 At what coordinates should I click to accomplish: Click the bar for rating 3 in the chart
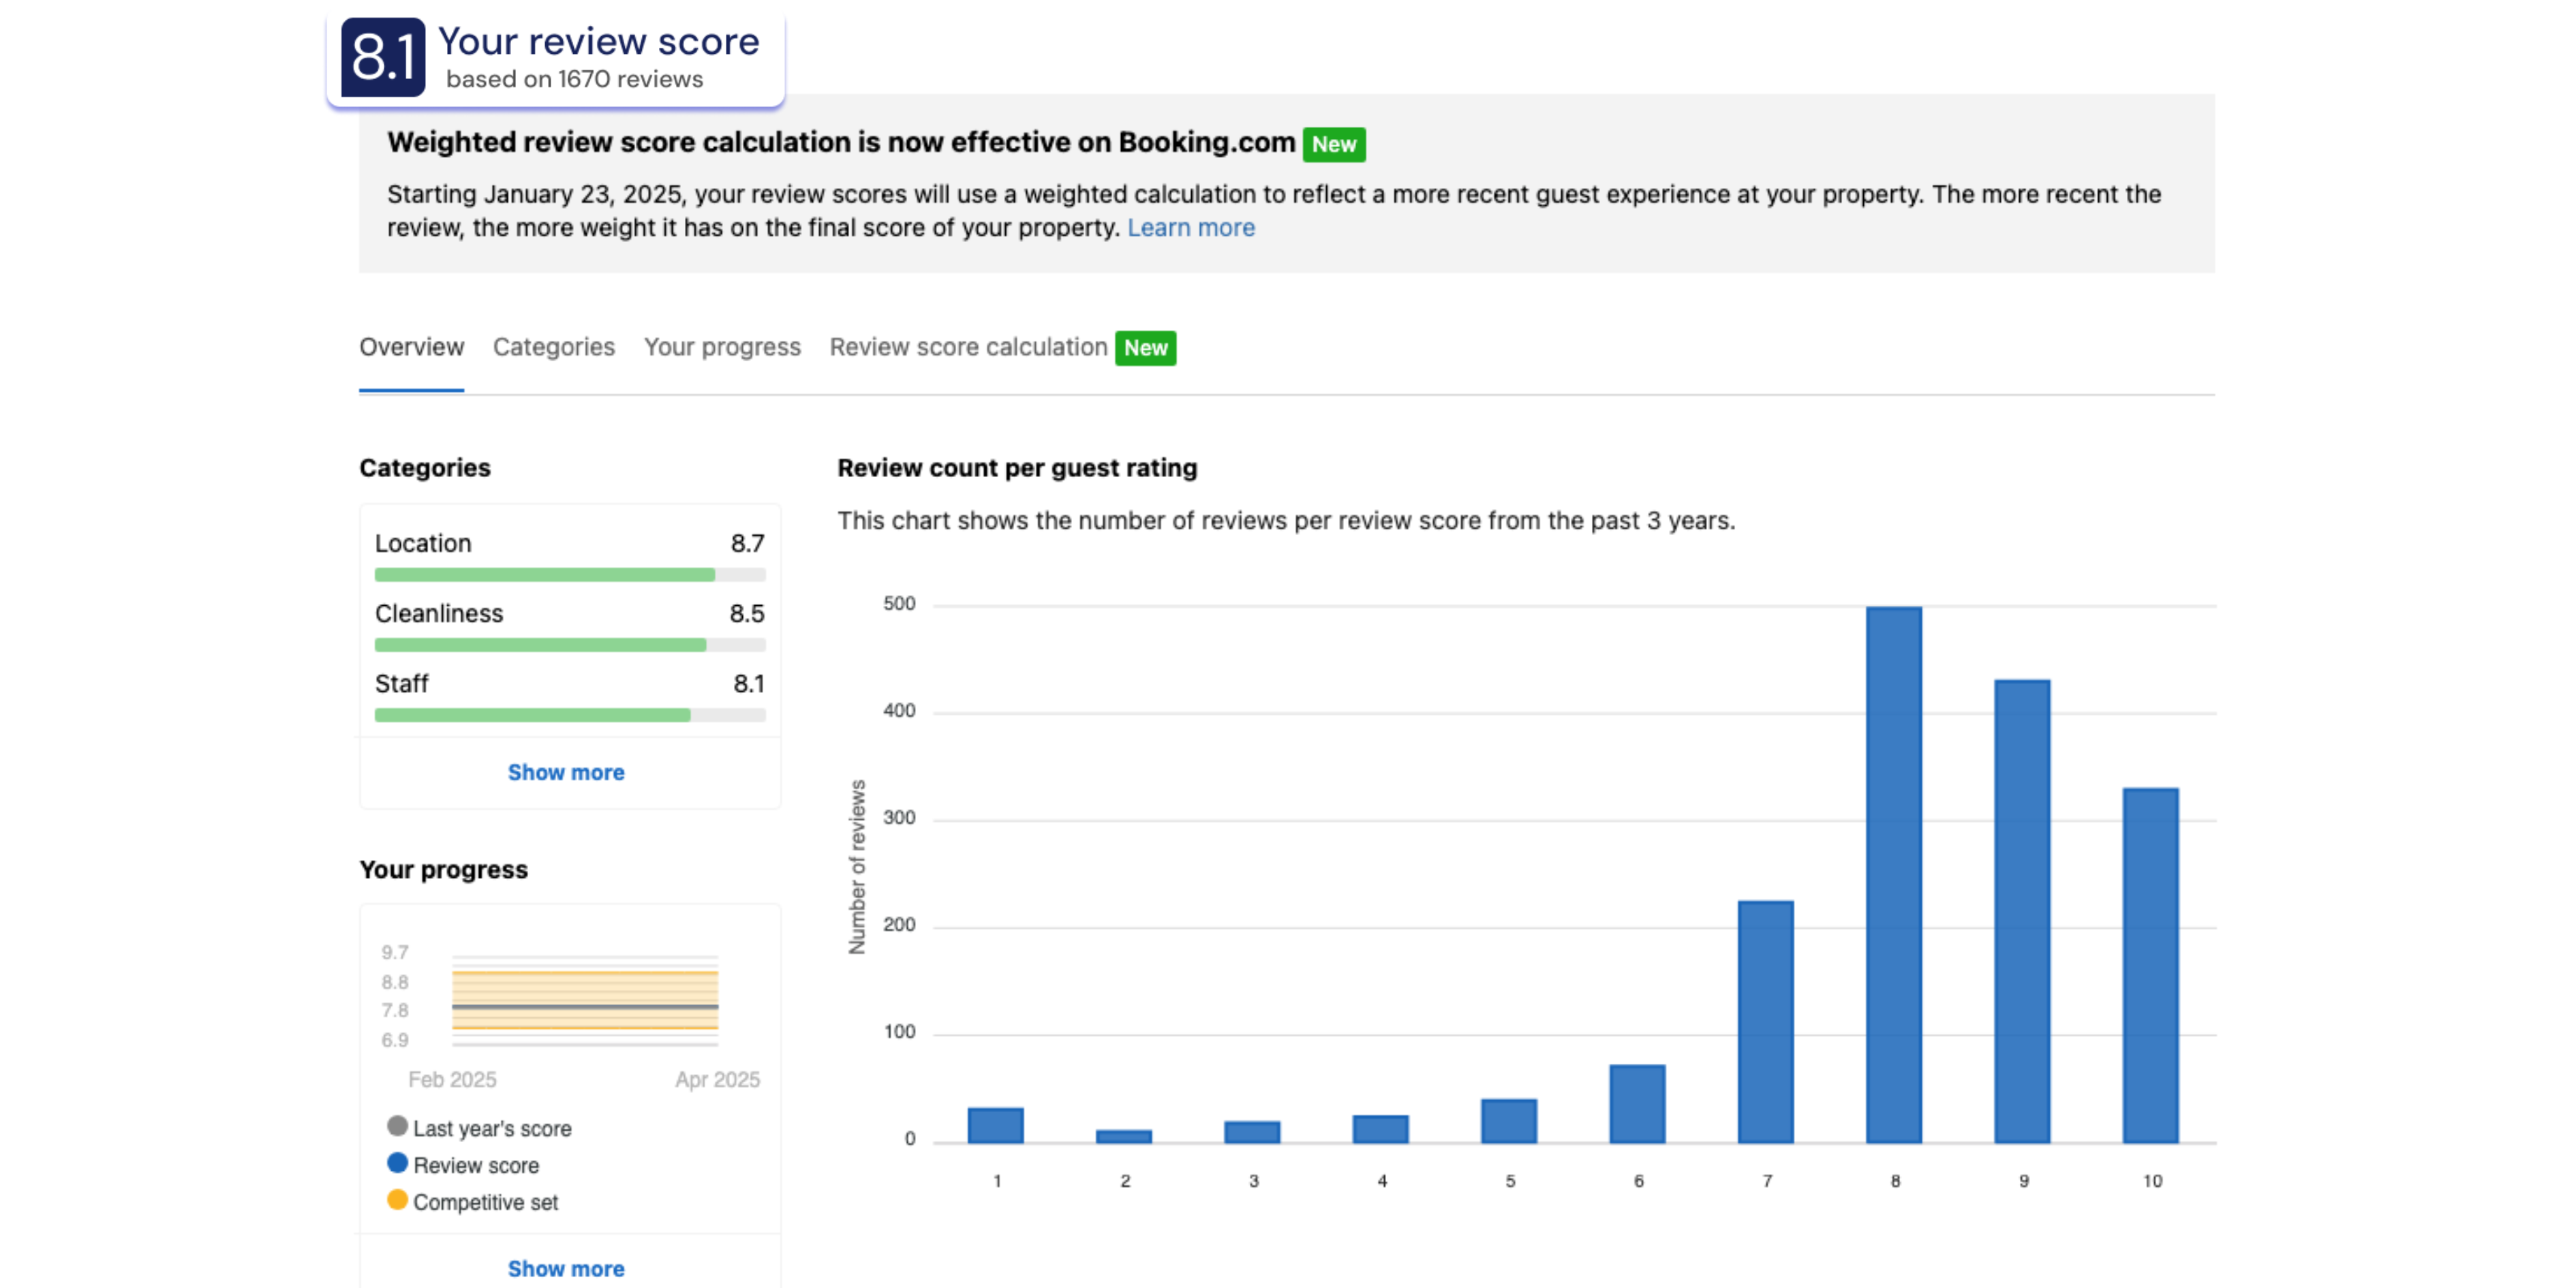point(1252,1132)
